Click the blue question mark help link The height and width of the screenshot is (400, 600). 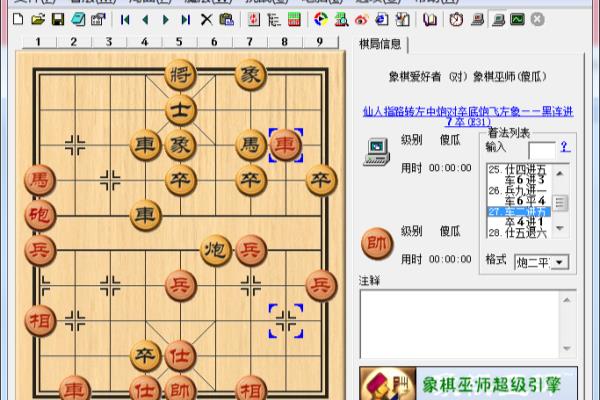coord(565,147)
